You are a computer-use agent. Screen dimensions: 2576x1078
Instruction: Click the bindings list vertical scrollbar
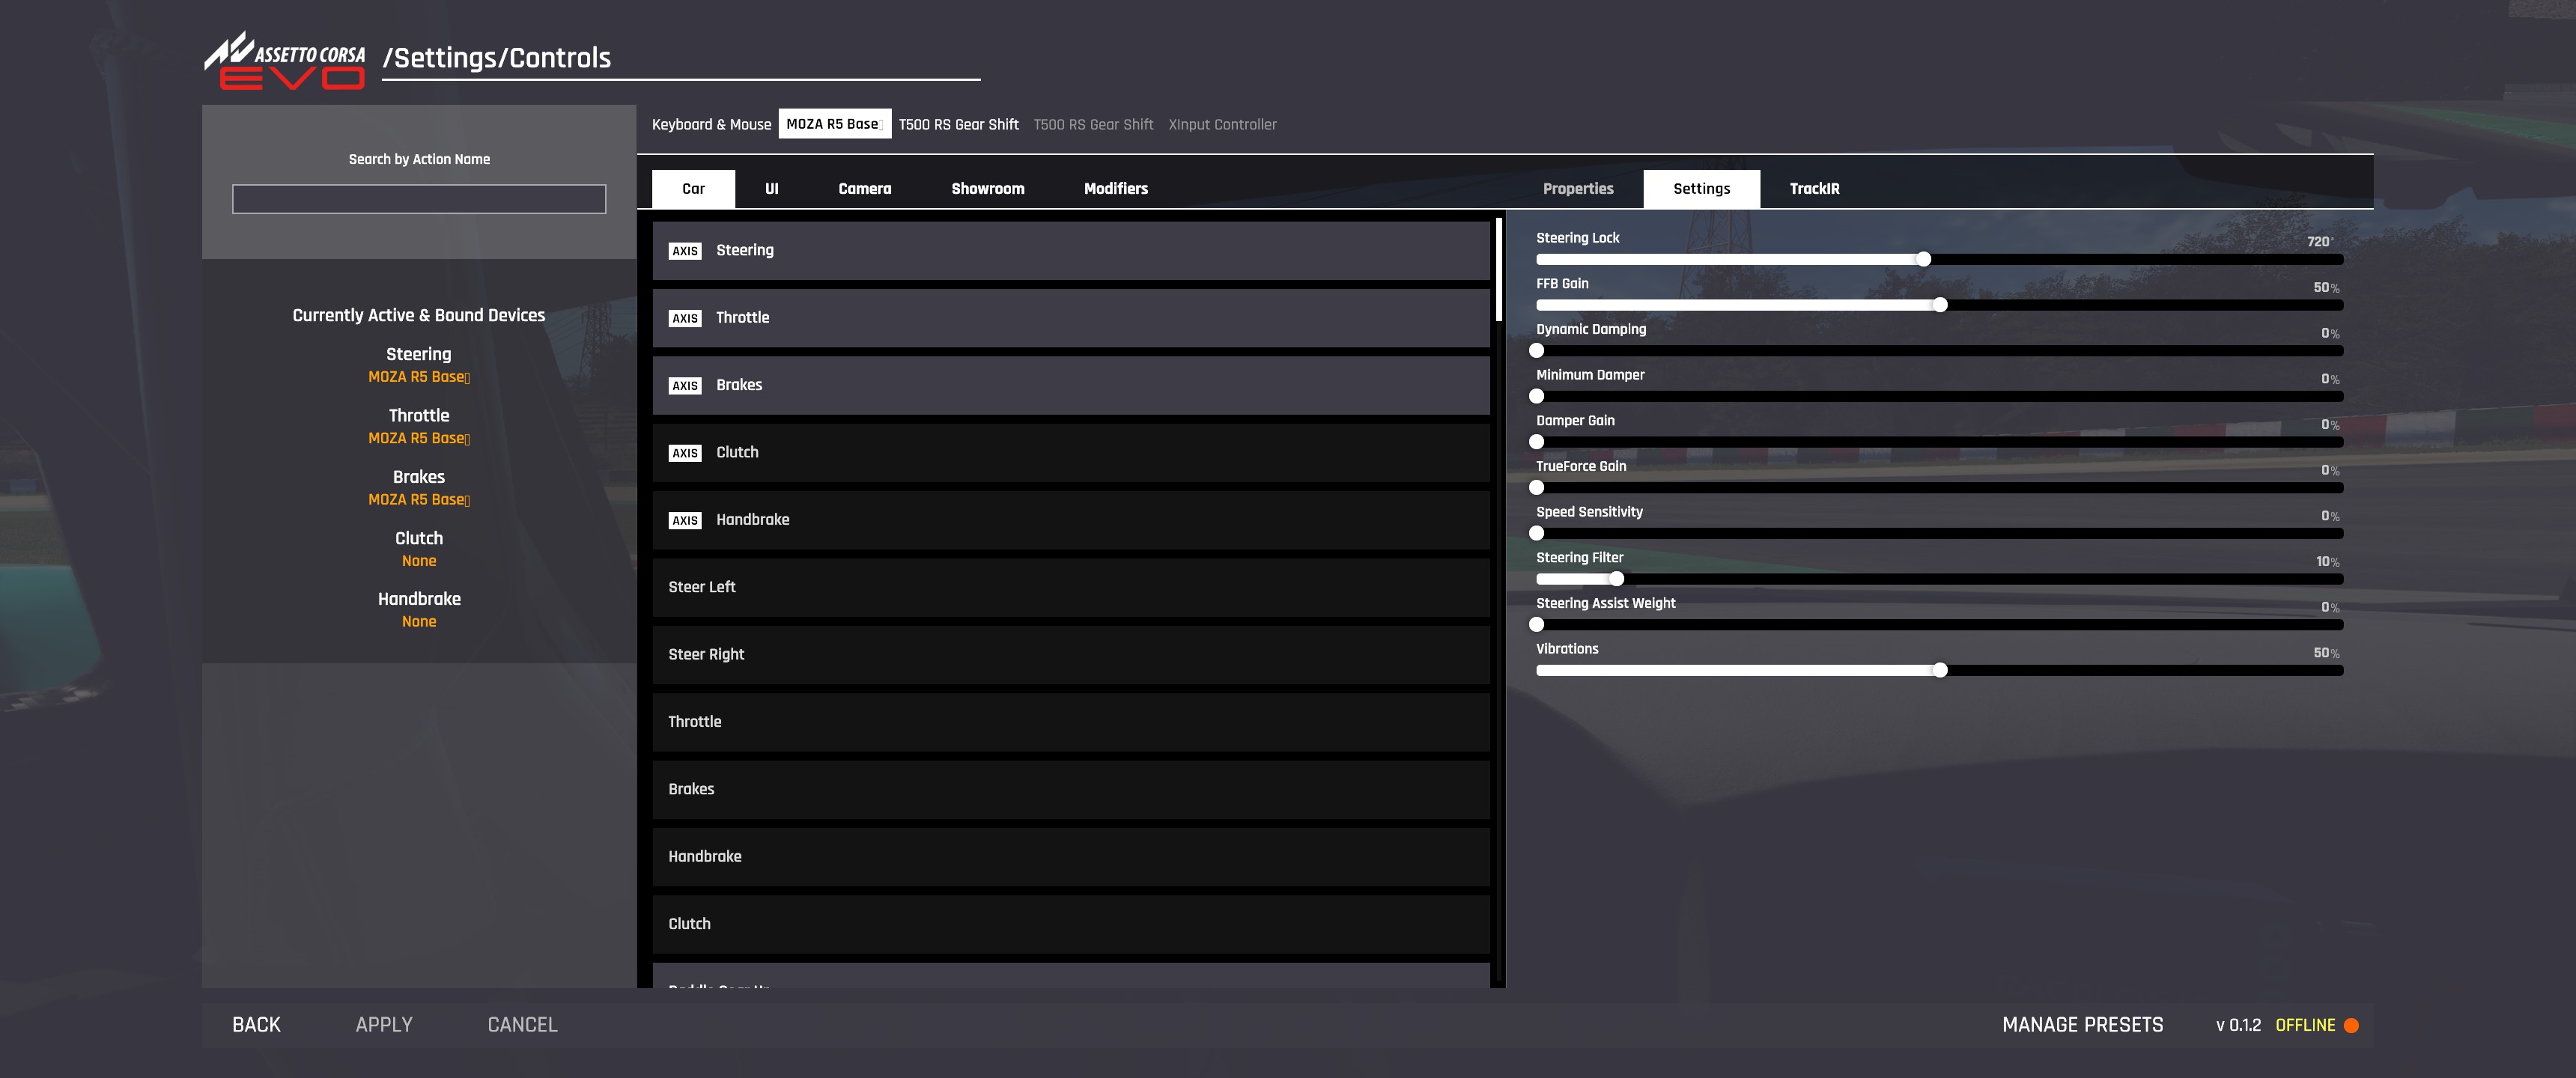pyautogui.click(x=1498, y=270)
